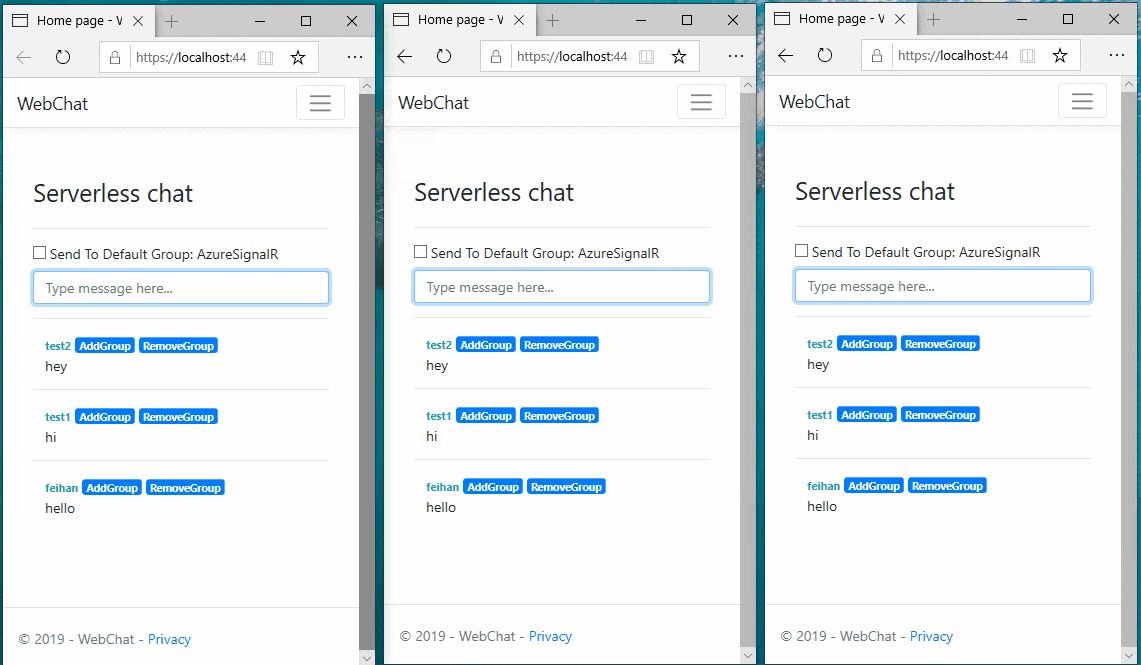Click RemoveGroup for test2 in left window
The width and height of the screenshot is (1141, 665).
coord(178,346)
